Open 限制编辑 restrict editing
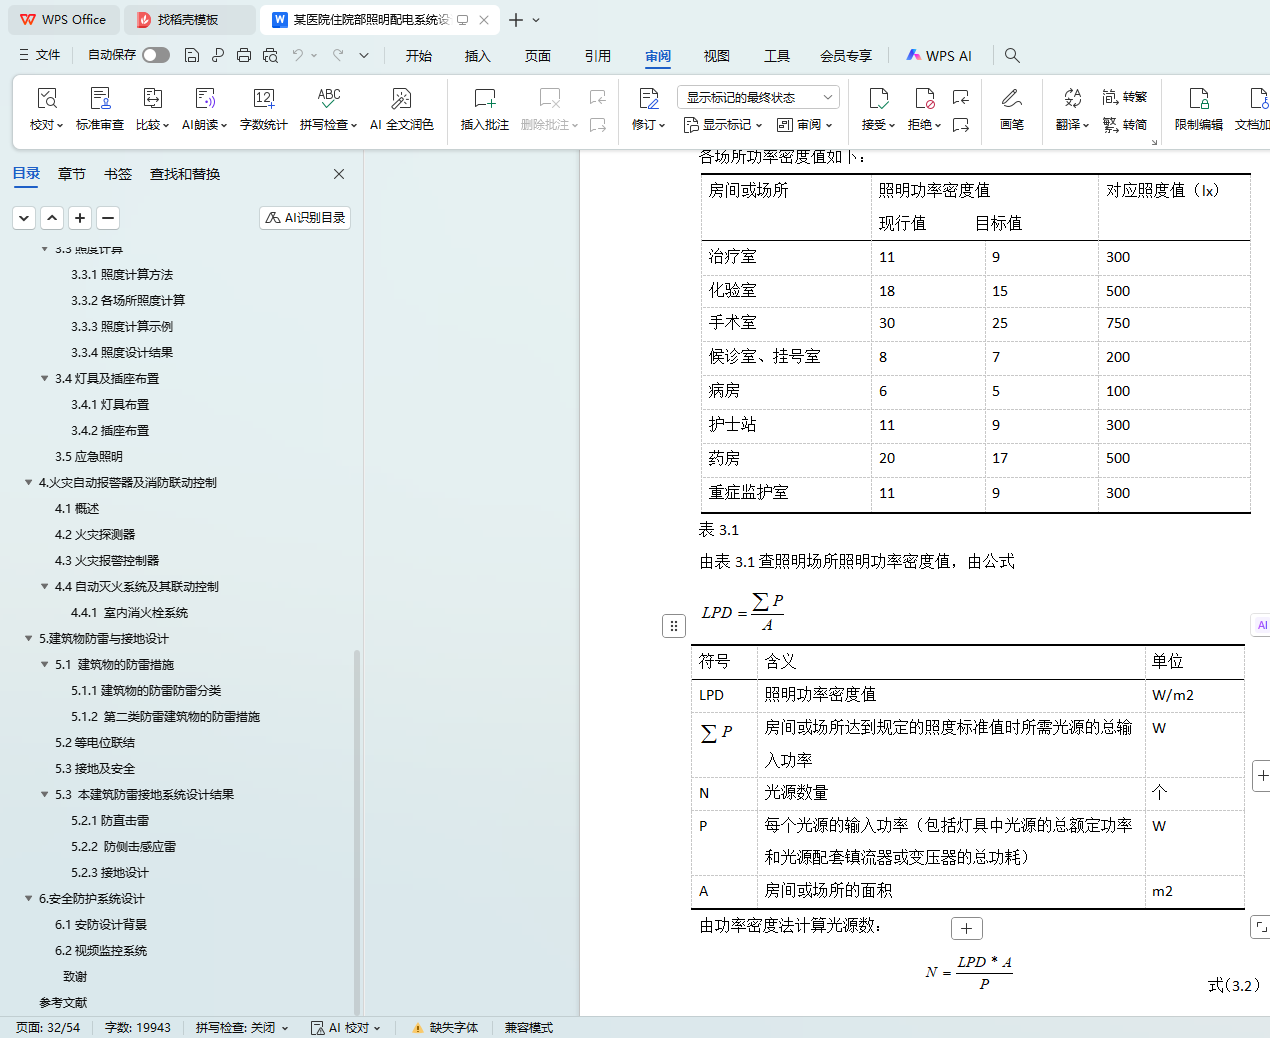The height and width of the screenshot is (1038, 1270). (x=1199, y=109)
